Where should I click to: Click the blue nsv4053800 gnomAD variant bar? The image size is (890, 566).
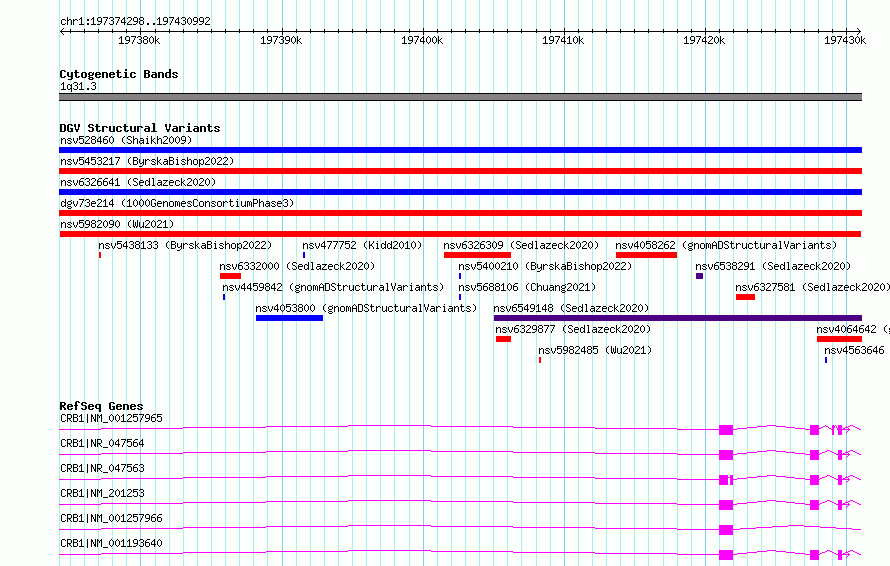289,318
